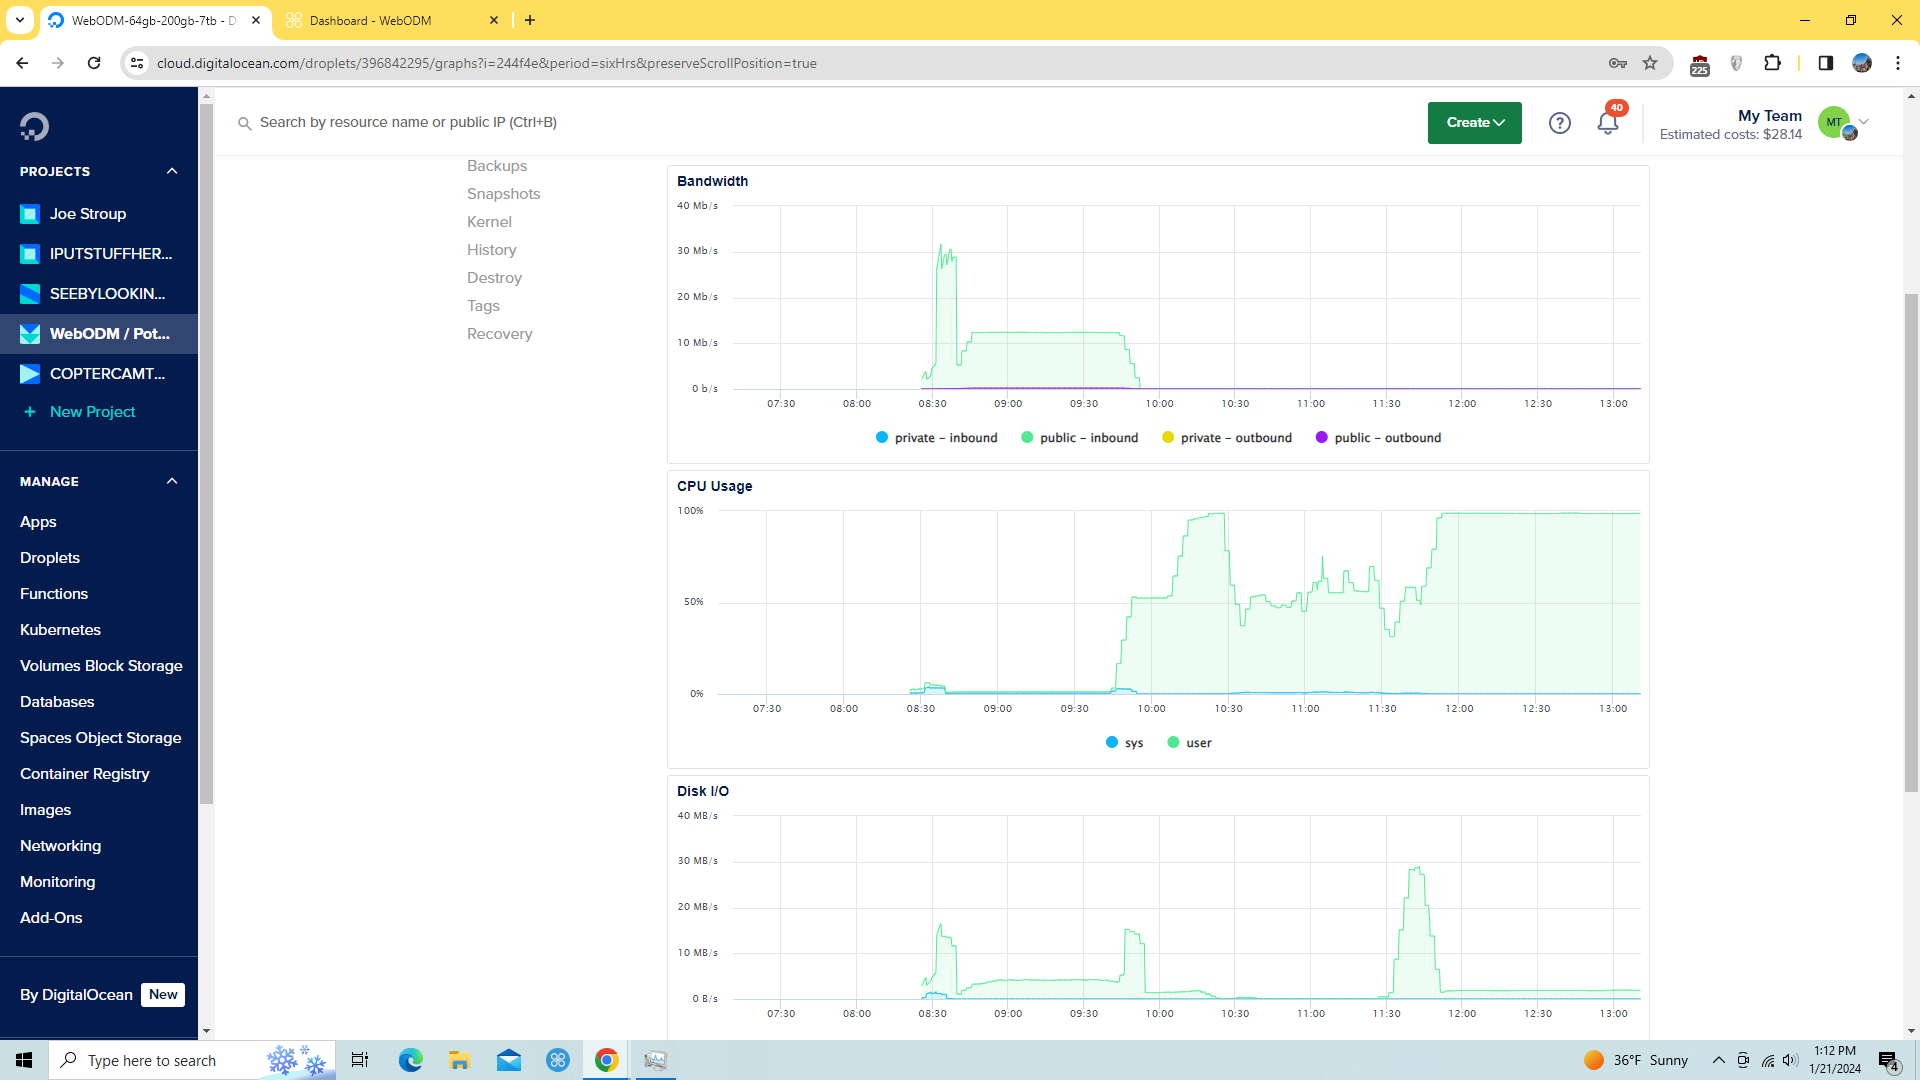The width and height of the screenshot is (1920, 1080).
Task: Toggle the public – inbound bandwidth series
Action: click(x=1079, y=437)
